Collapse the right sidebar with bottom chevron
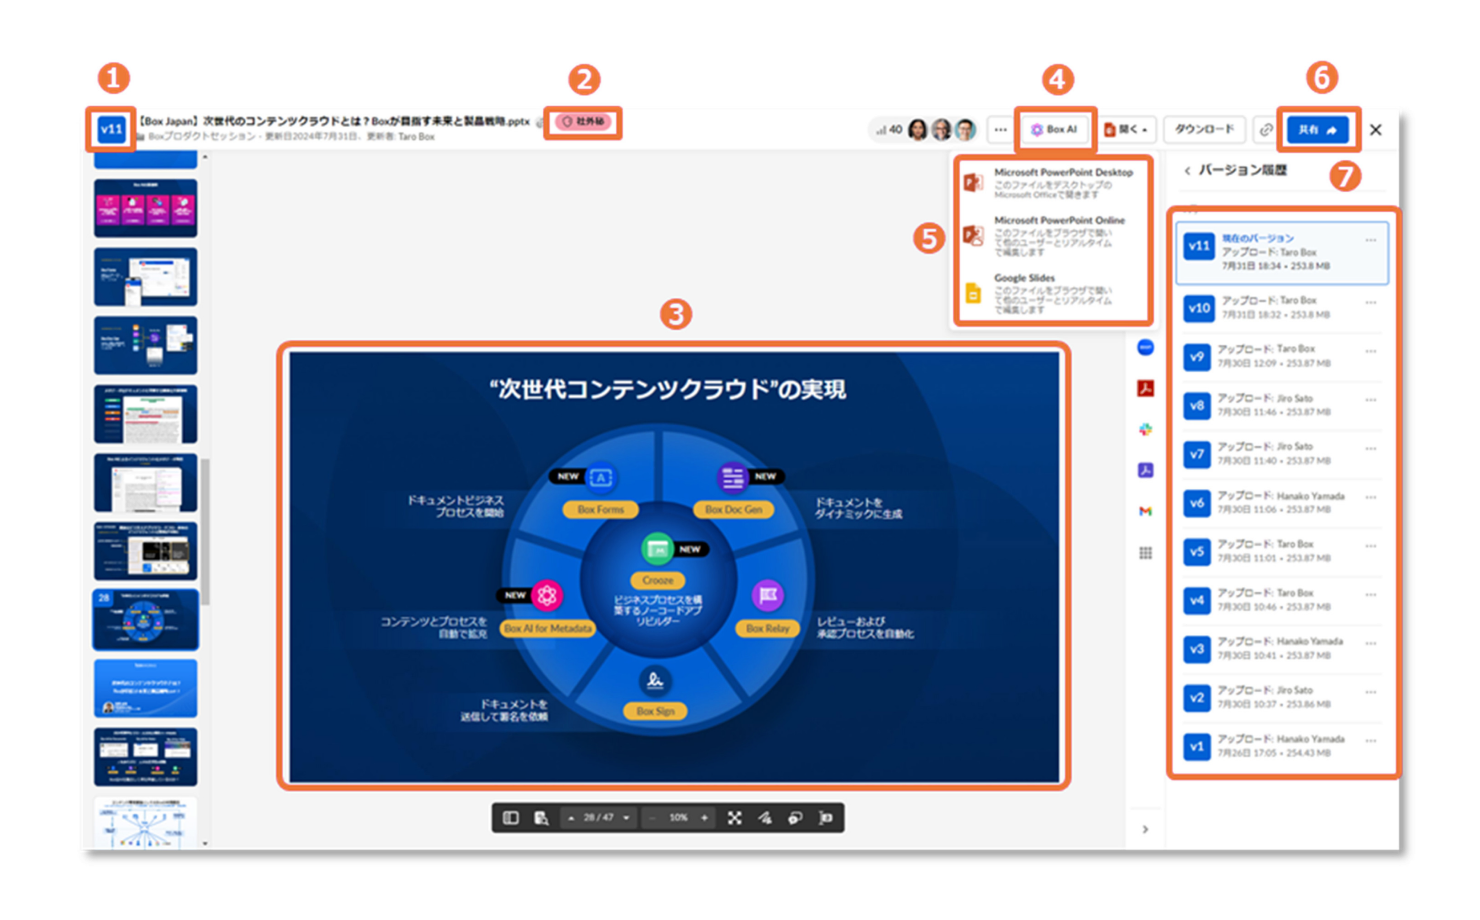Viewport: 1480px width, 920px height. tap(1146, 829)
